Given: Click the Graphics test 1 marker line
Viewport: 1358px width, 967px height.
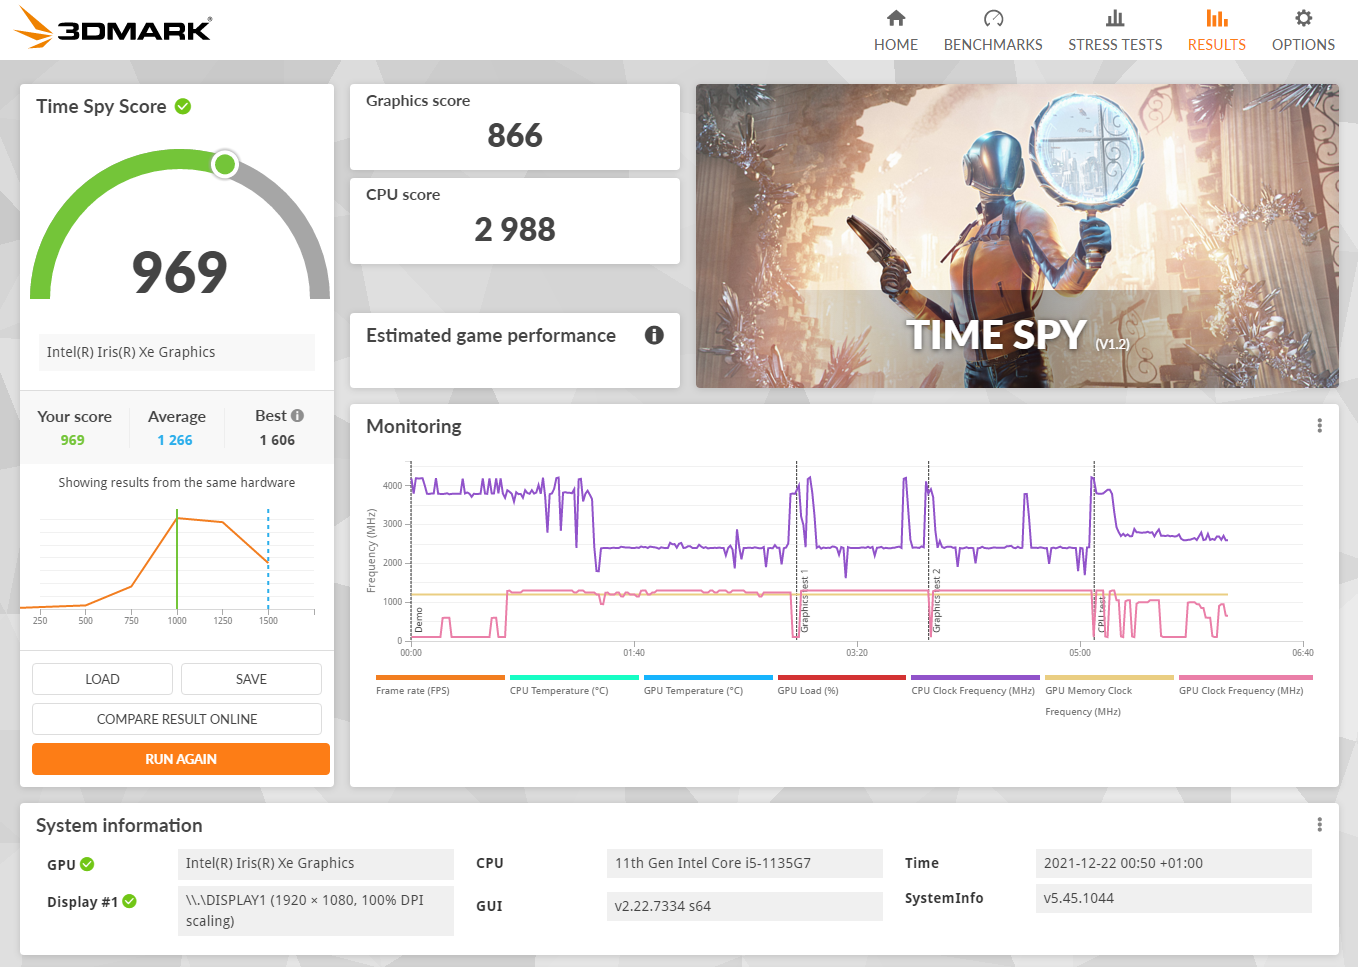Looking at the screenshot, I should (797, 550).
